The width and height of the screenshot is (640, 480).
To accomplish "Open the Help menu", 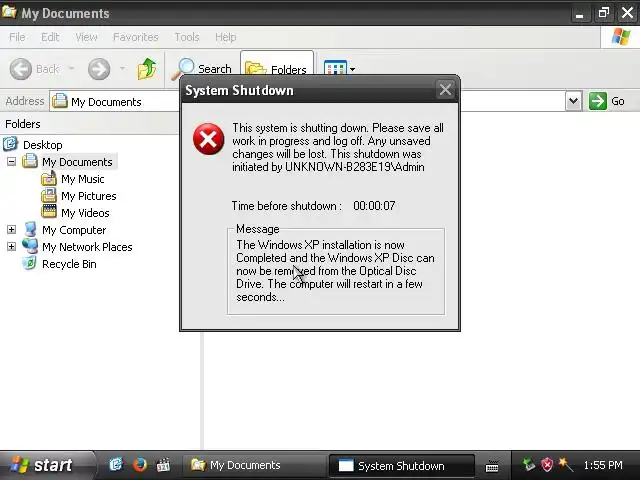I will pos(225,37).
